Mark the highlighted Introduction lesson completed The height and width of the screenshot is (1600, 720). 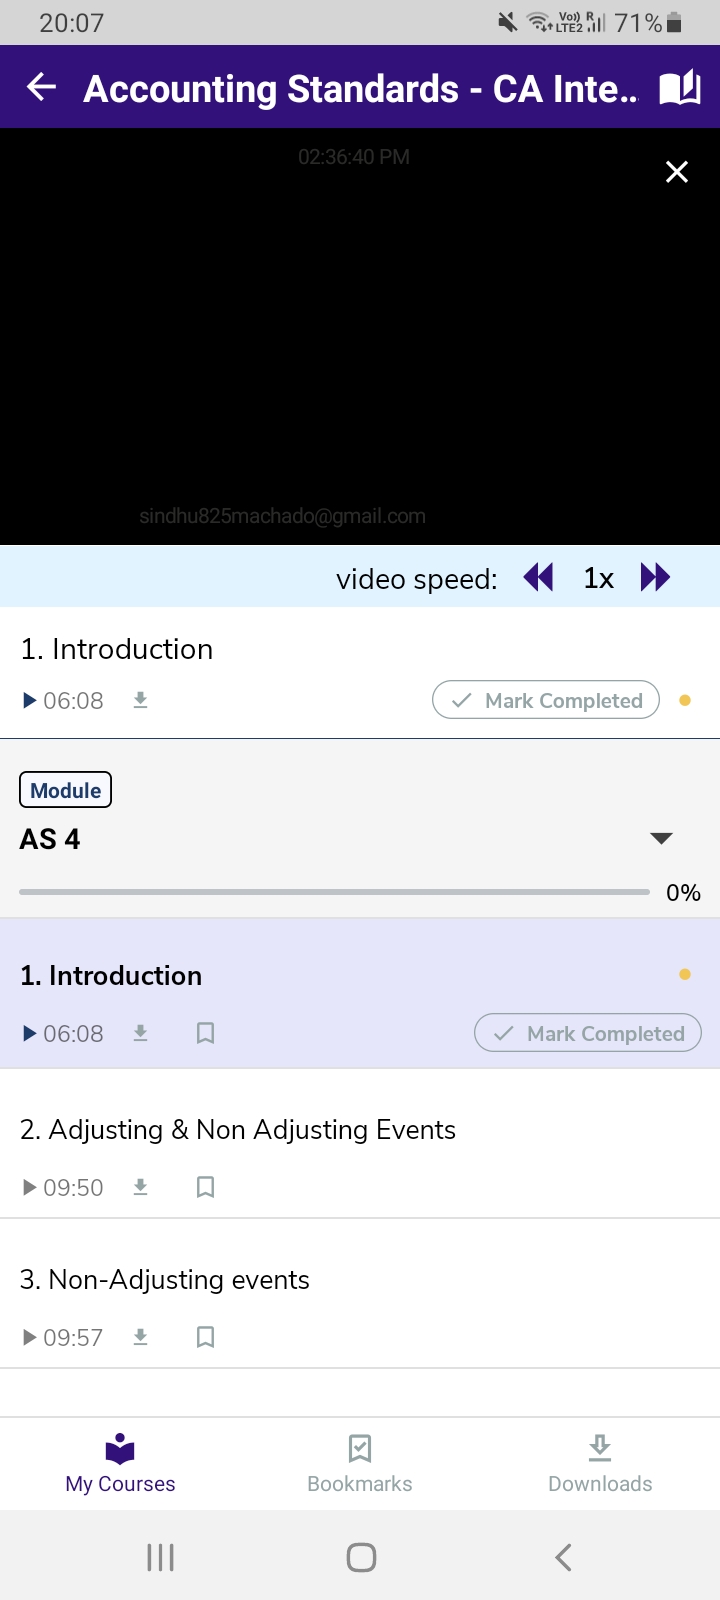pyautogui.click(x=588, y=1033)
